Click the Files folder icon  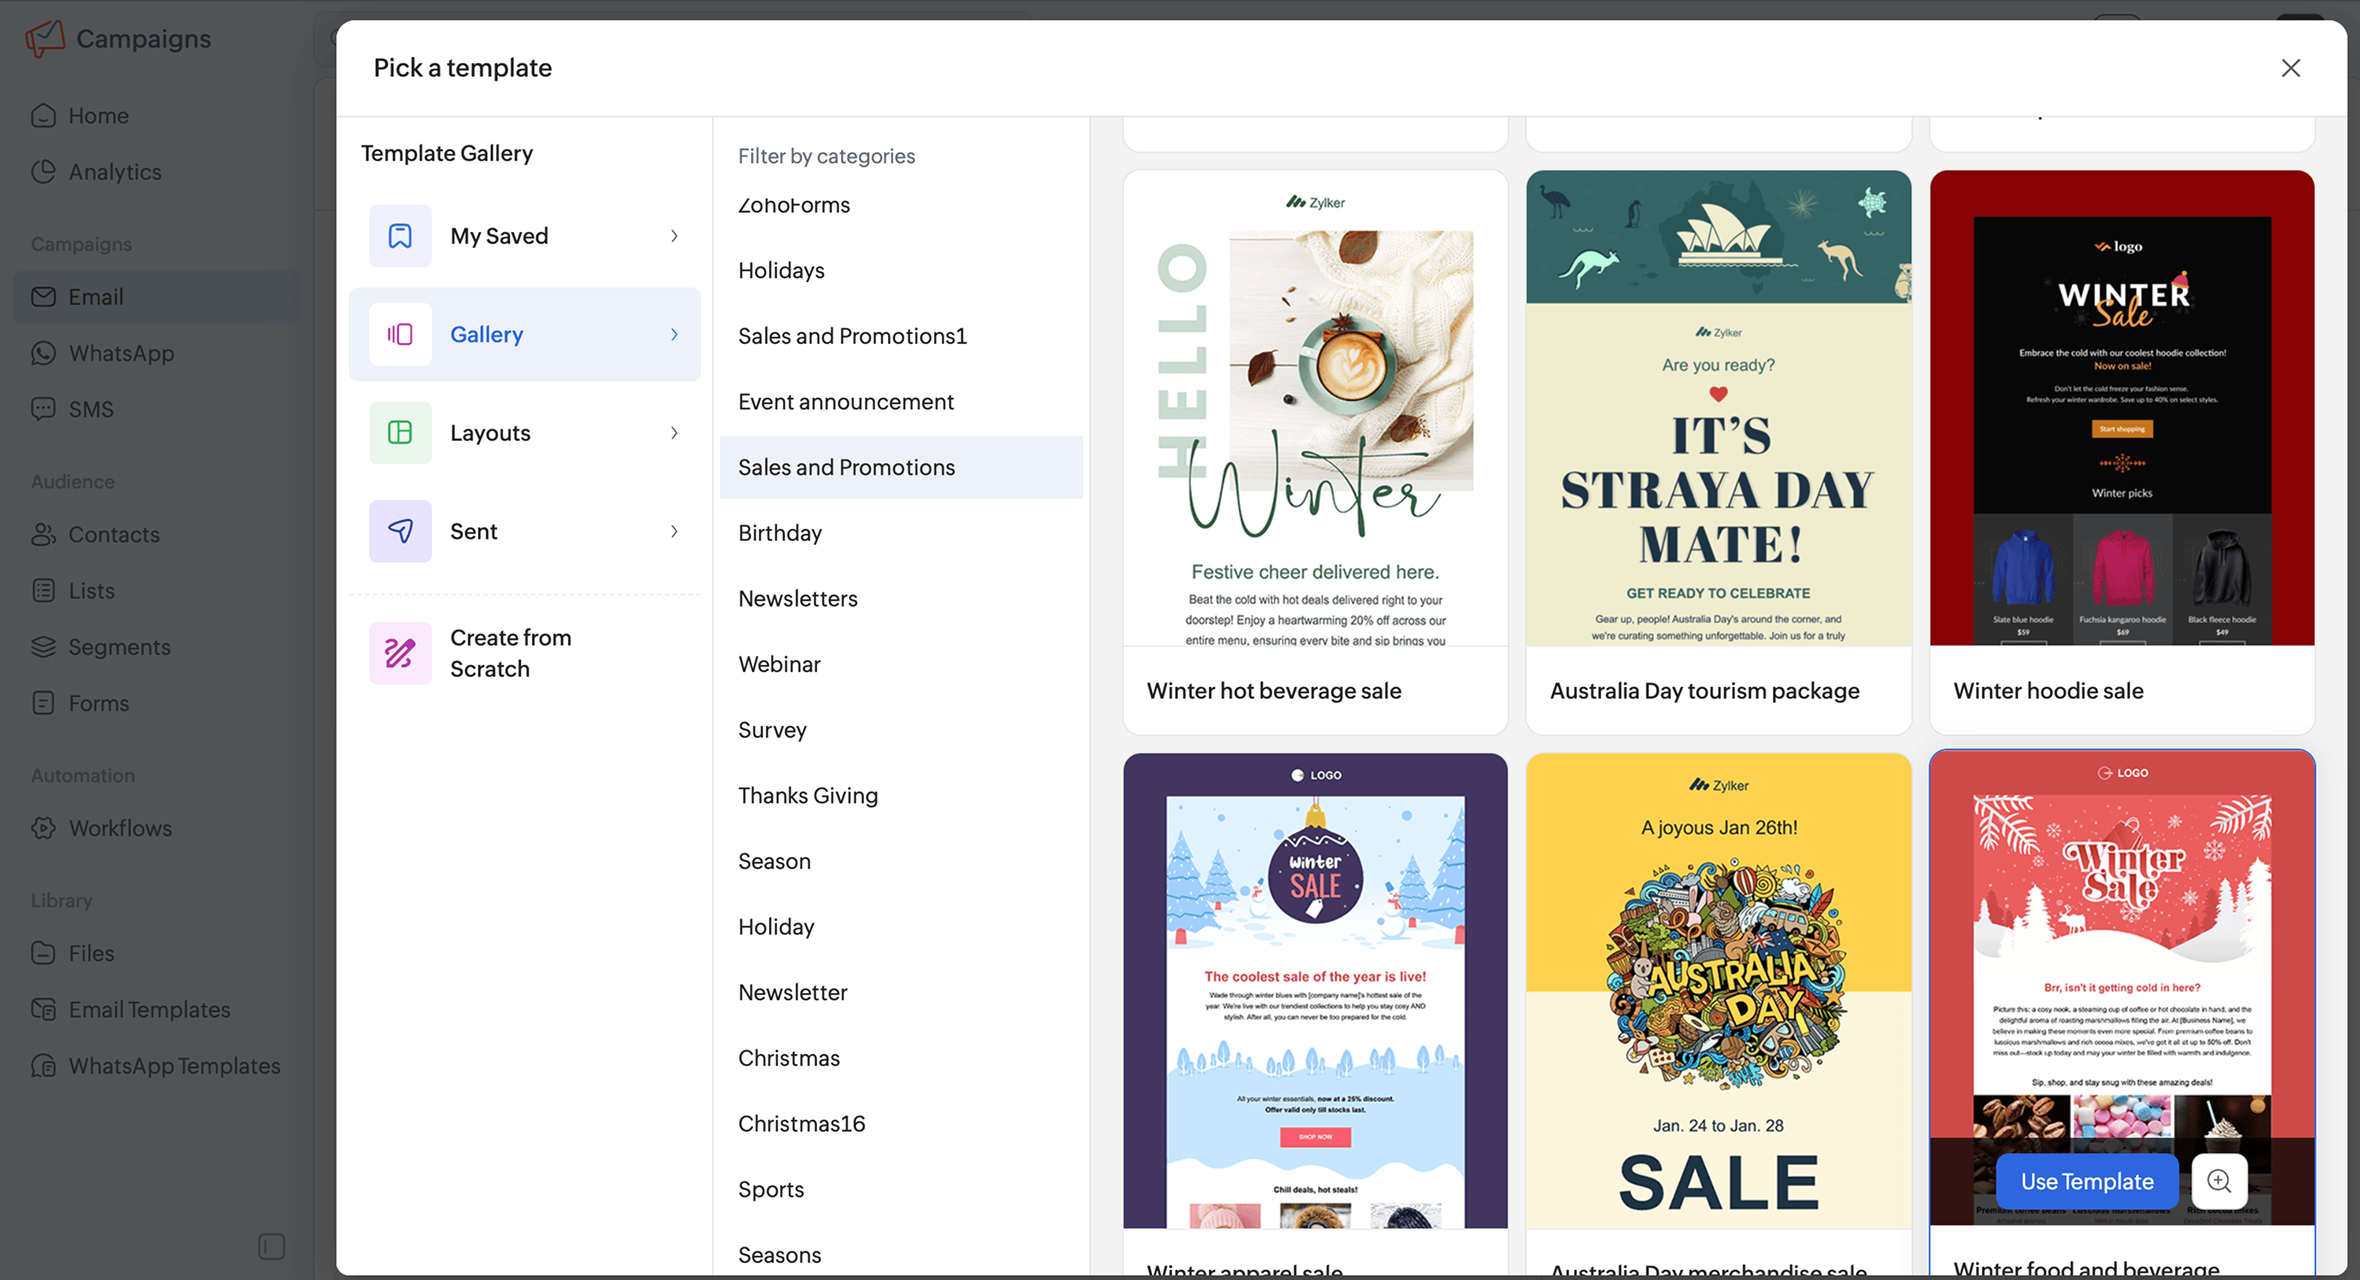pyautogui.click(x=43, y=953)
